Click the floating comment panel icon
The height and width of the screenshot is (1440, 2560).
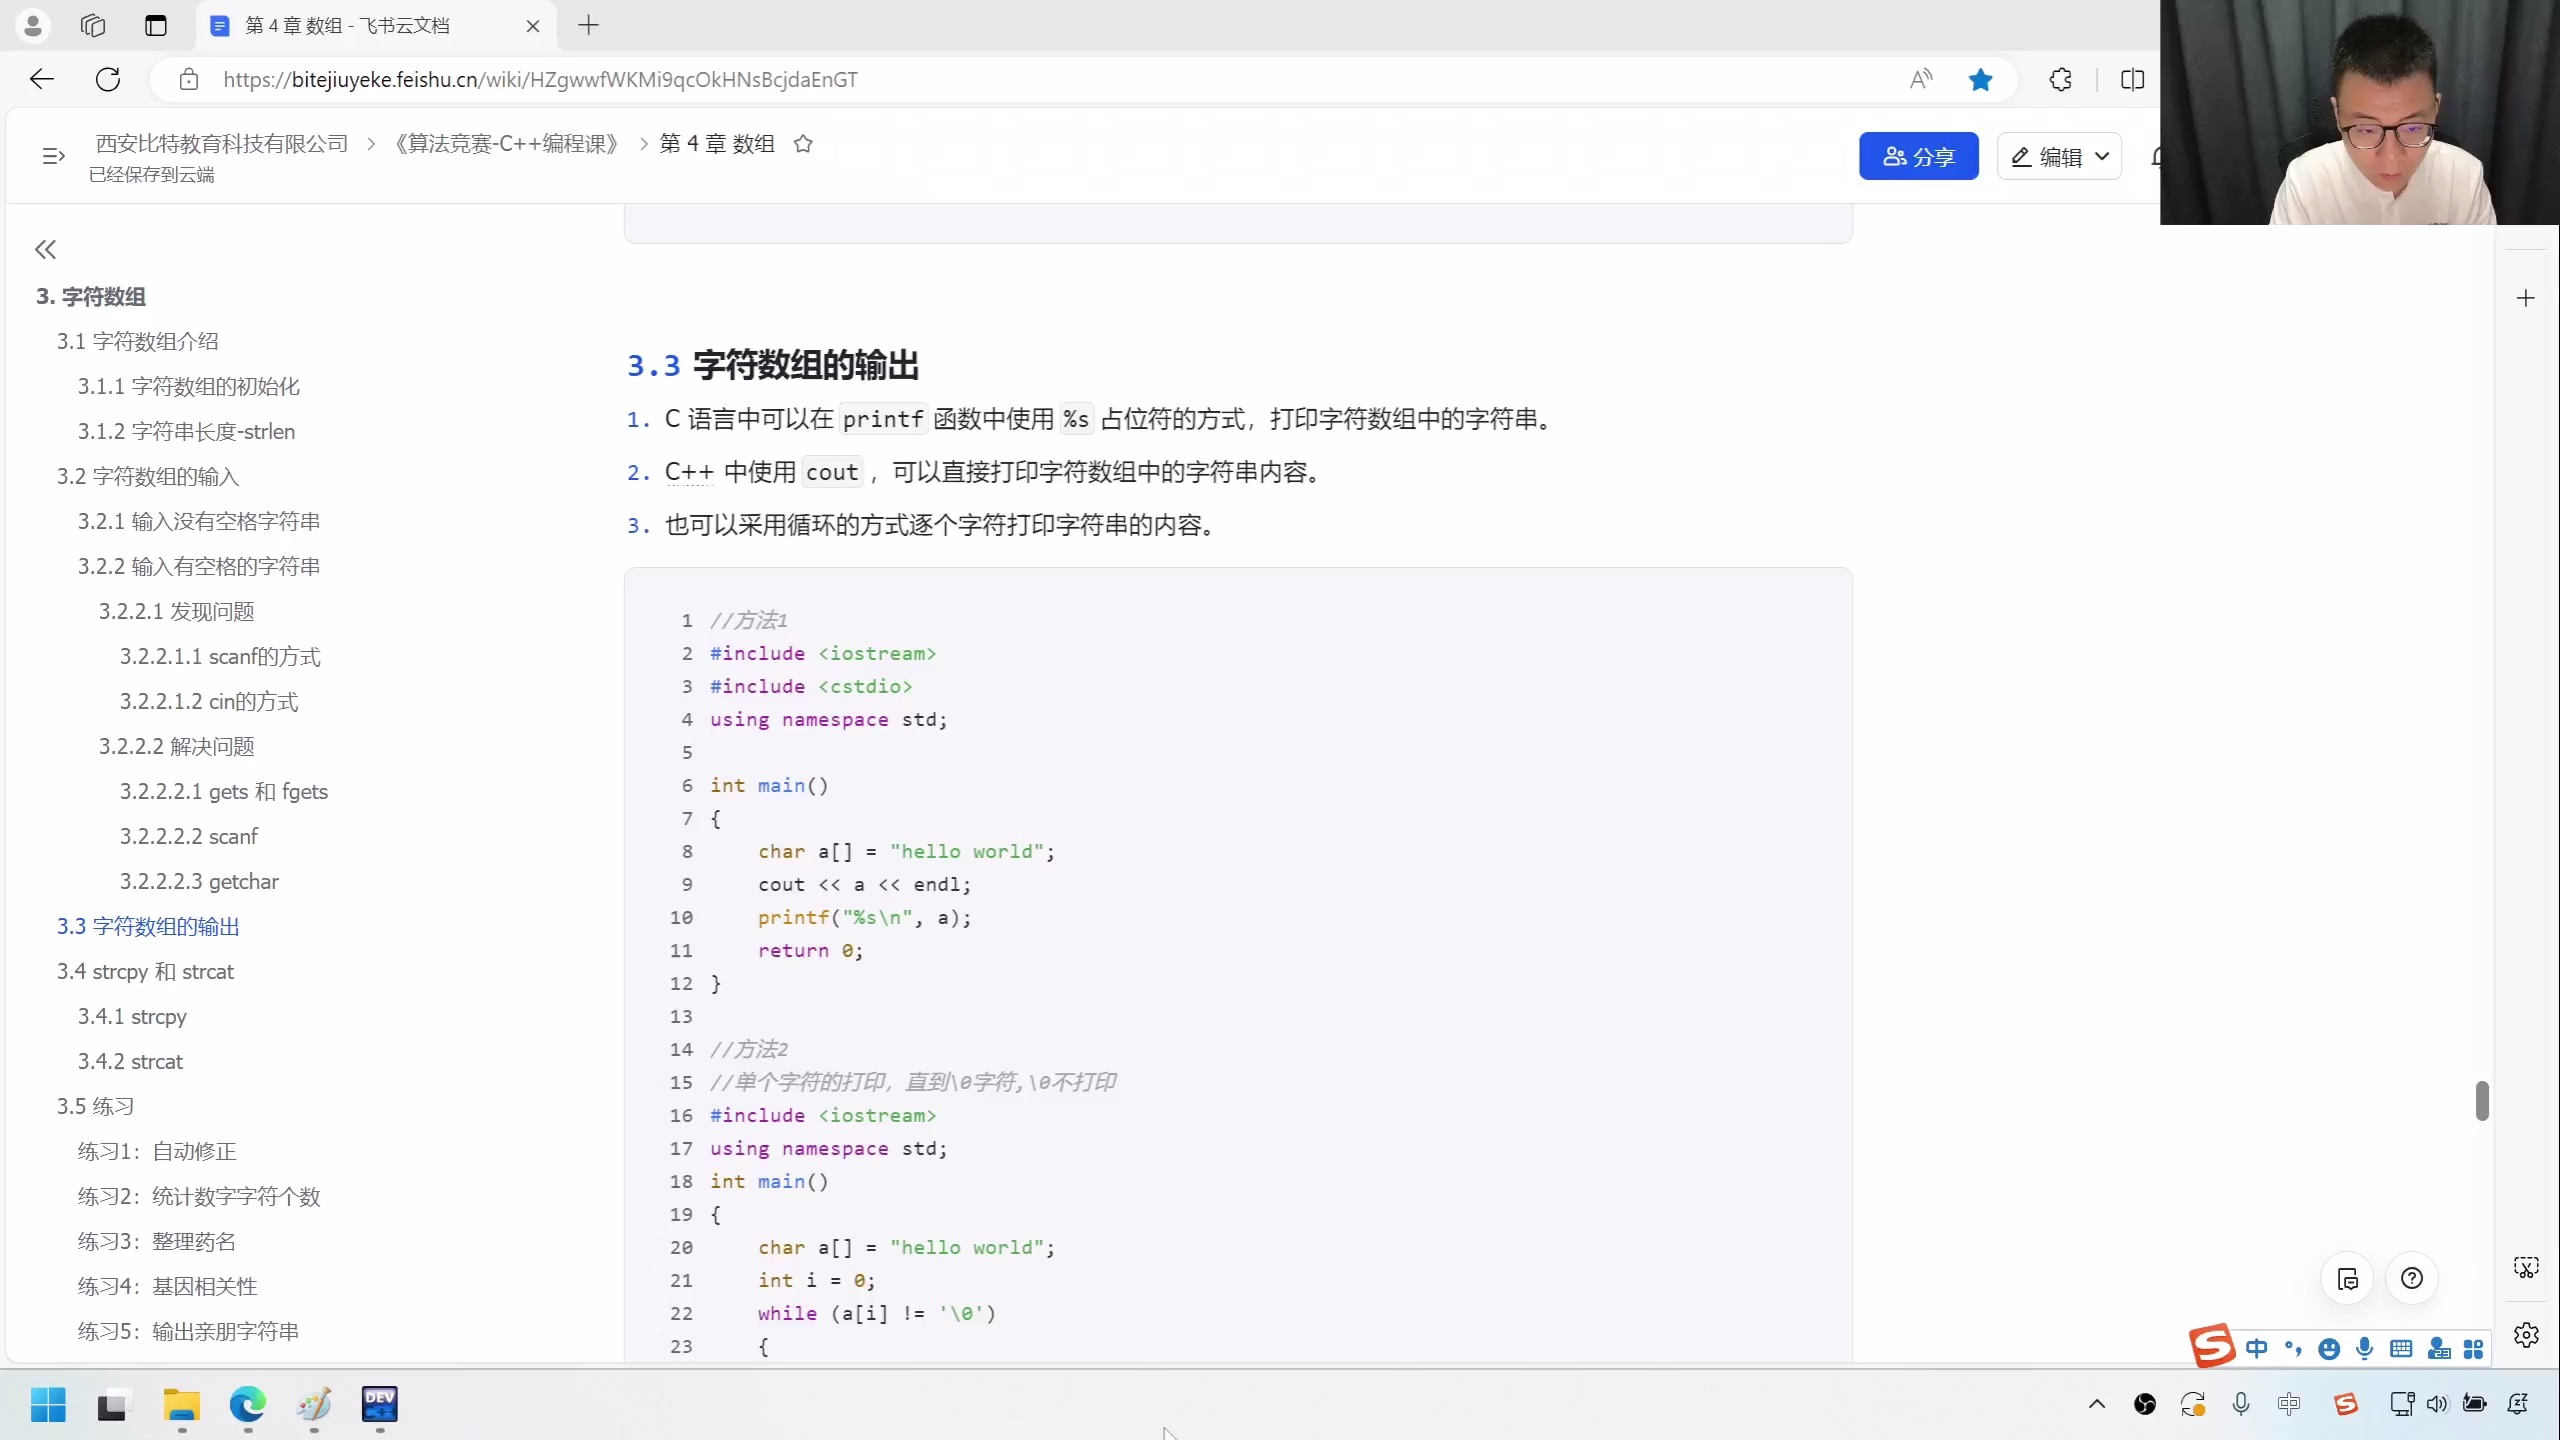[2347, 1278]
